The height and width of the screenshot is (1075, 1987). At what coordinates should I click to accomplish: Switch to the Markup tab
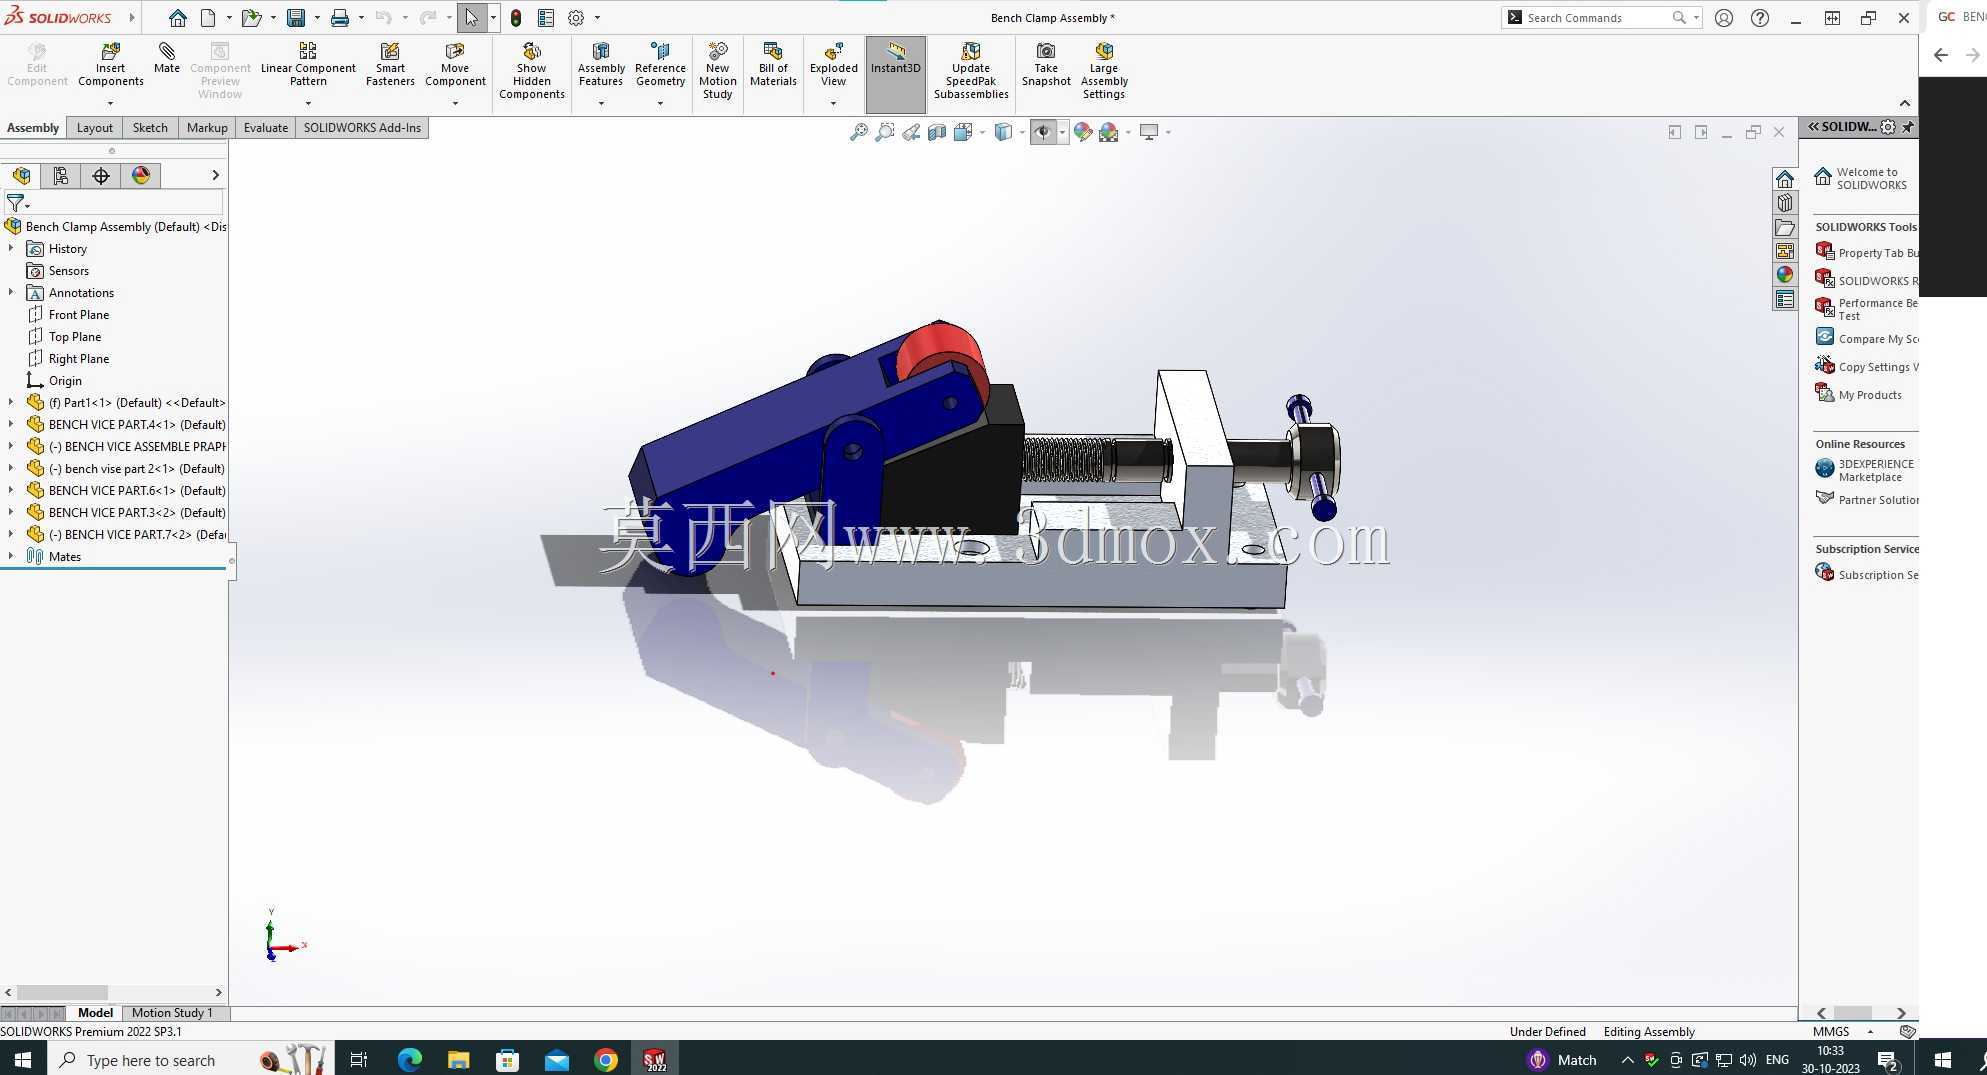coord(207,127)
